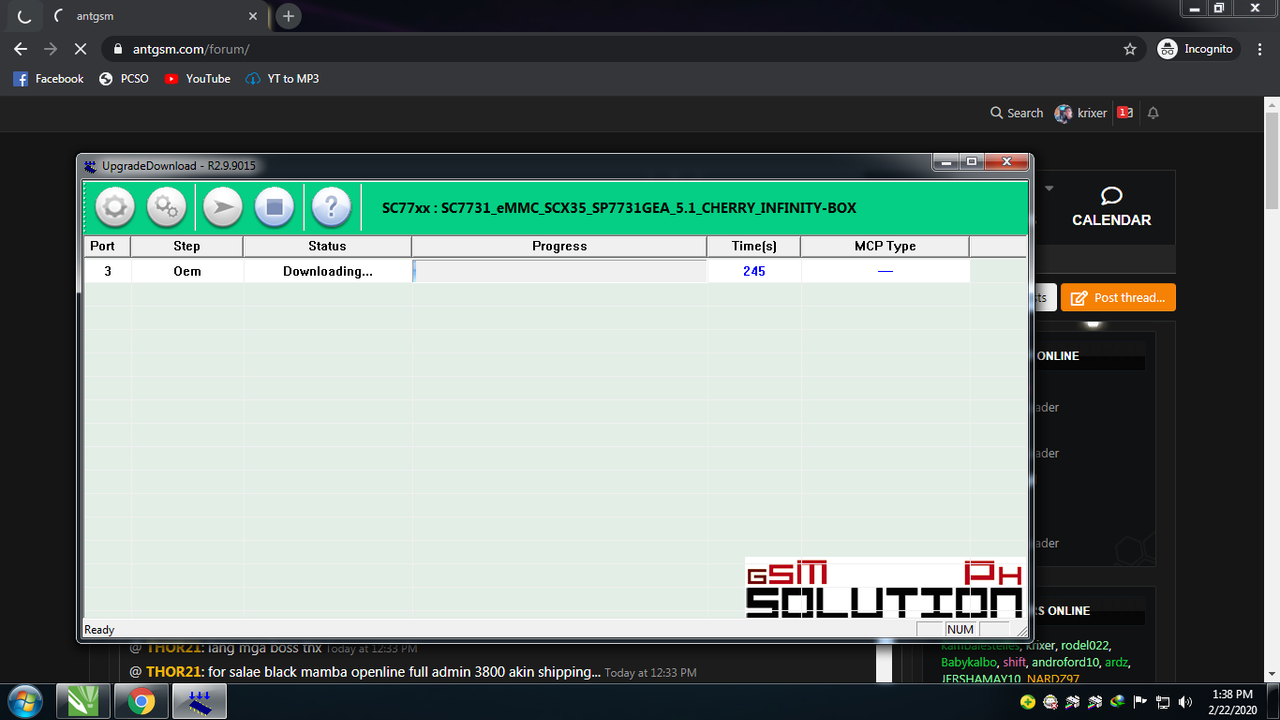The width and height of the screenshot is (1280, 720).
Task: Click the Ready status bar text
Action: 99,630
